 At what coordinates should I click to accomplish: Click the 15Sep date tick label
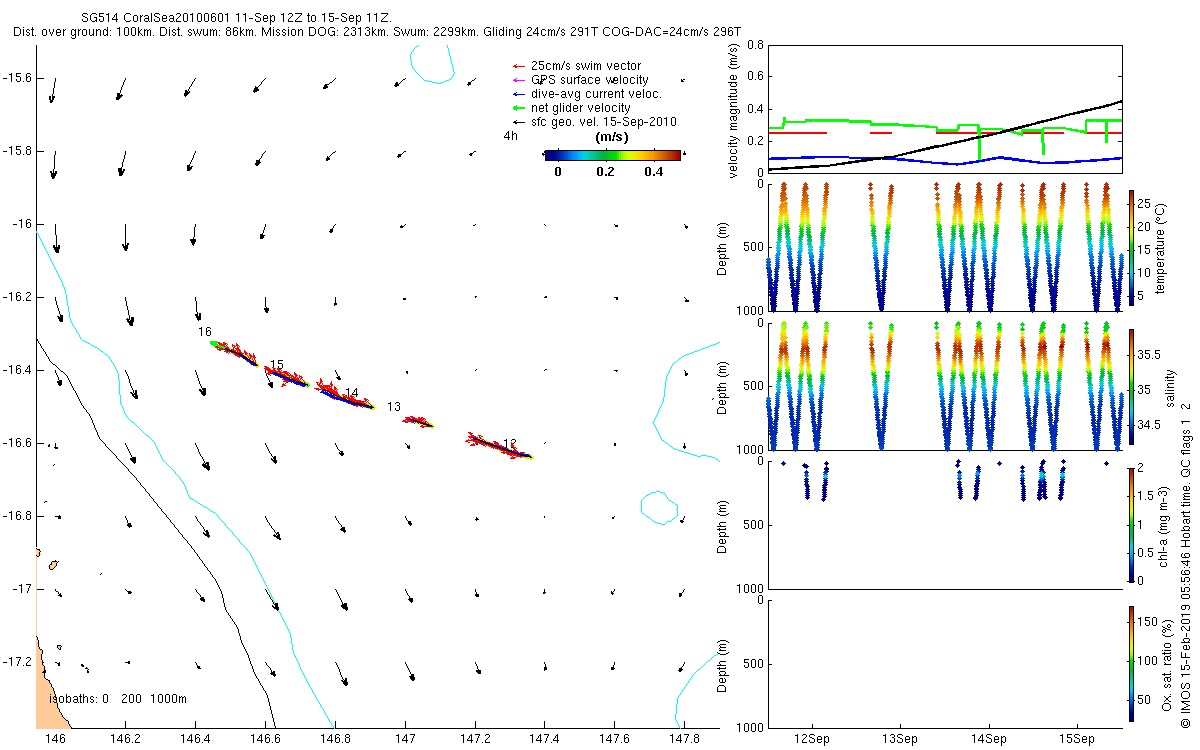click(1077, 739)
